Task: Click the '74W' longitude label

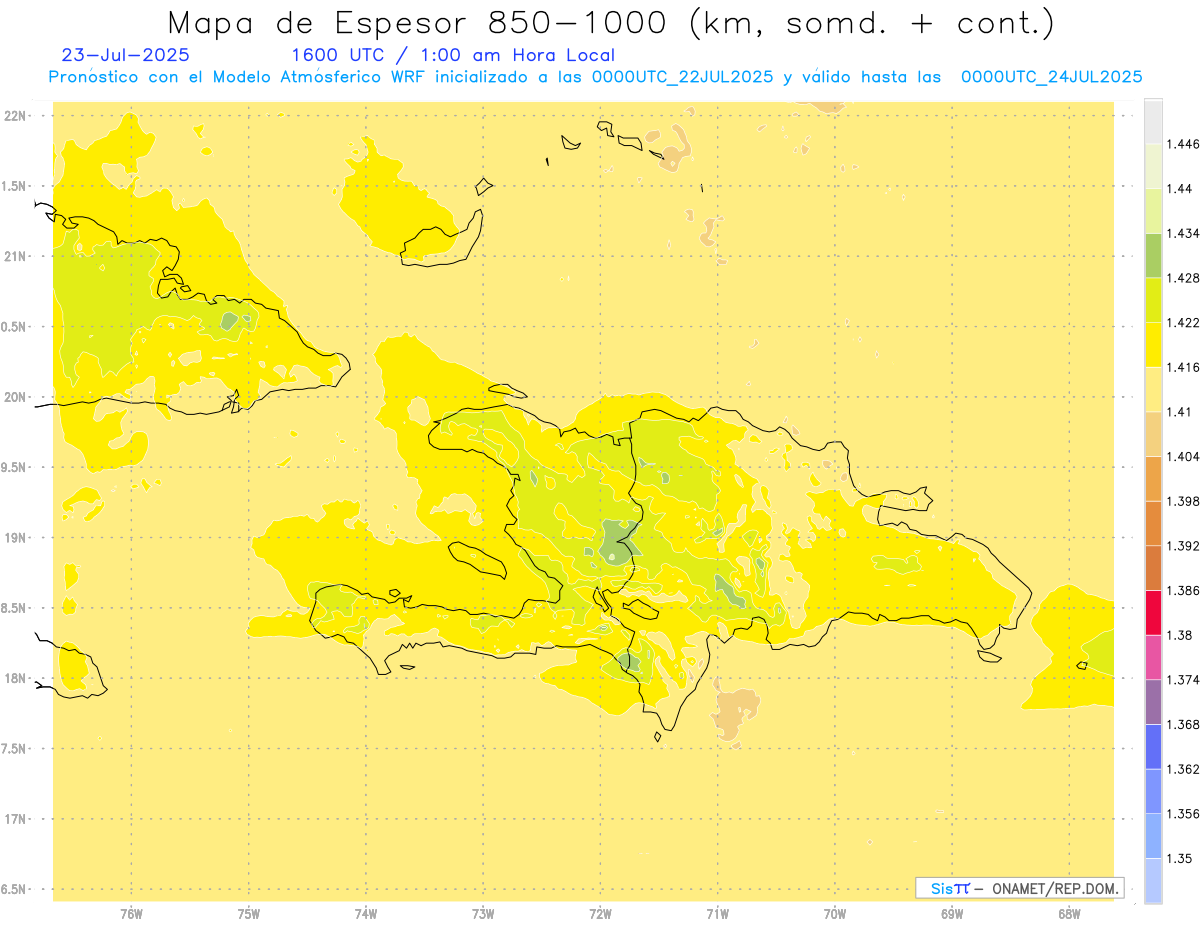Action: pos(365,913)
